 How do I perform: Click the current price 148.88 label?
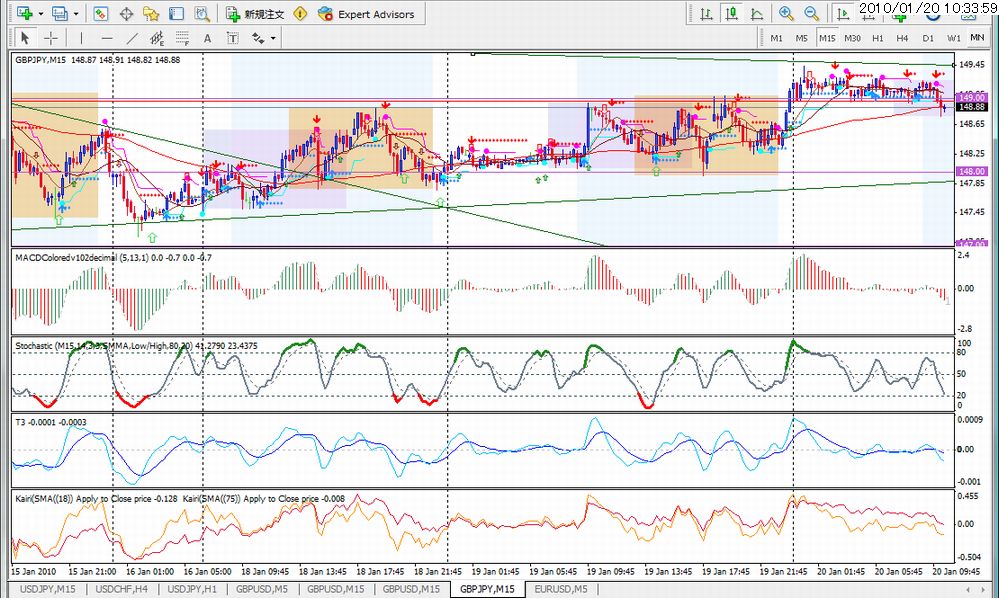pyautogui.click(x=972, y=107)
